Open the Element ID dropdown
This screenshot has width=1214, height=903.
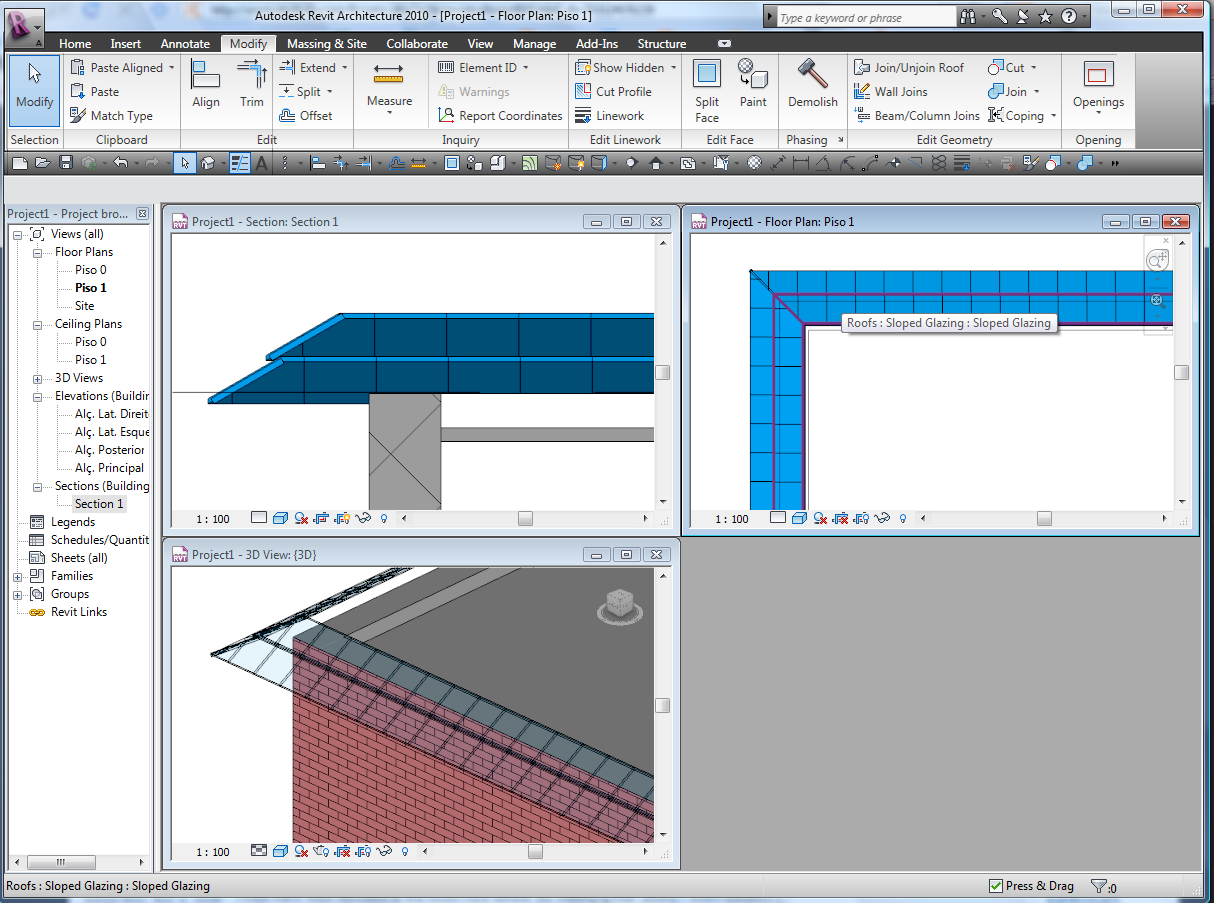[x=525, y=68]
